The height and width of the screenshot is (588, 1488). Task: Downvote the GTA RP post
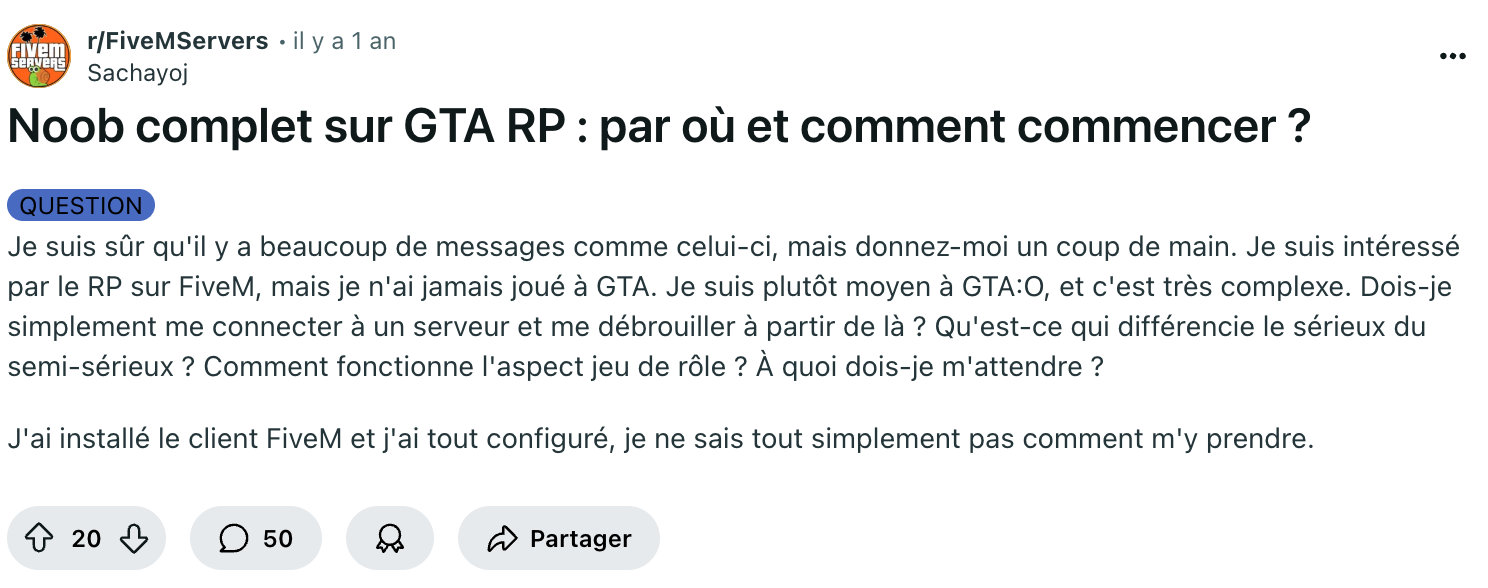133,539
